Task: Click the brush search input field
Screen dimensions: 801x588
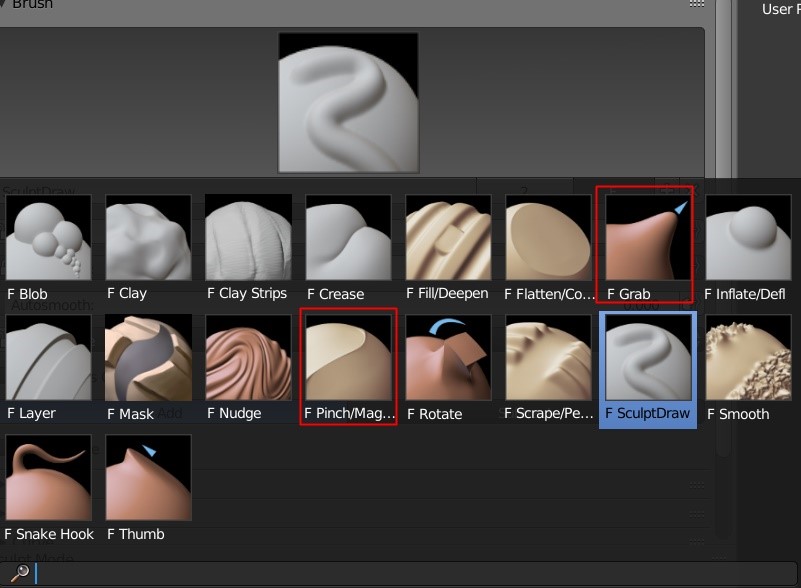Action: tap(399, 573)
